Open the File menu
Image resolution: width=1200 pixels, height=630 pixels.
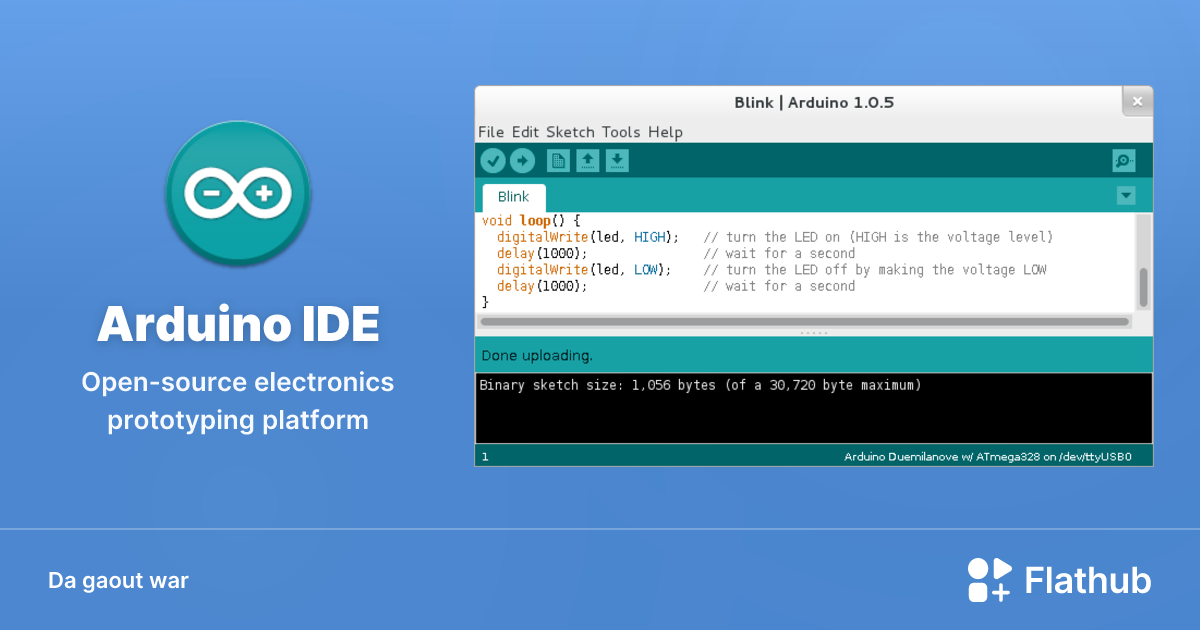coord(491,131)
